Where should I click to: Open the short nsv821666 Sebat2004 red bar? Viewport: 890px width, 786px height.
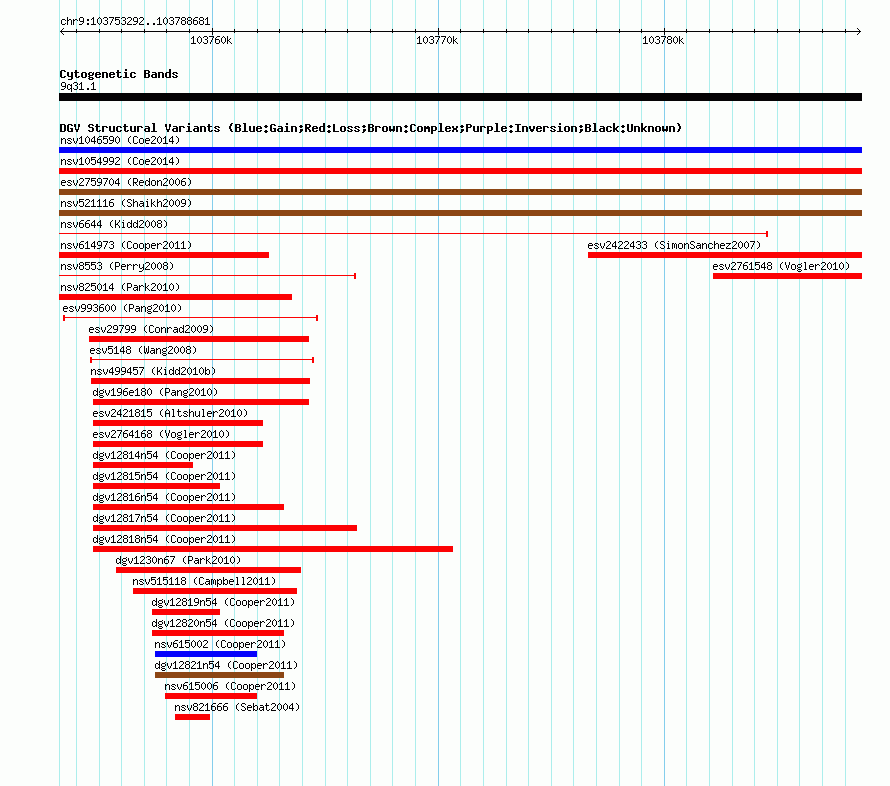pos(192,717)
